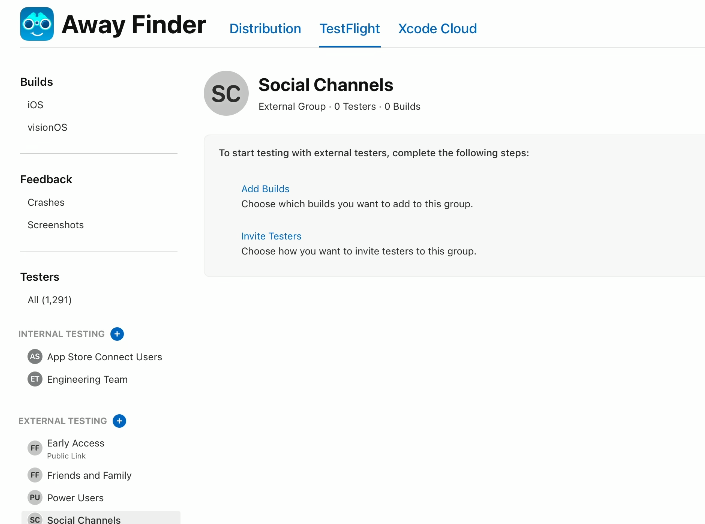This screenshot has height=524, width=705.
Task: Click the SC avatar in the sidebar
Action: [x=35, y=519]
